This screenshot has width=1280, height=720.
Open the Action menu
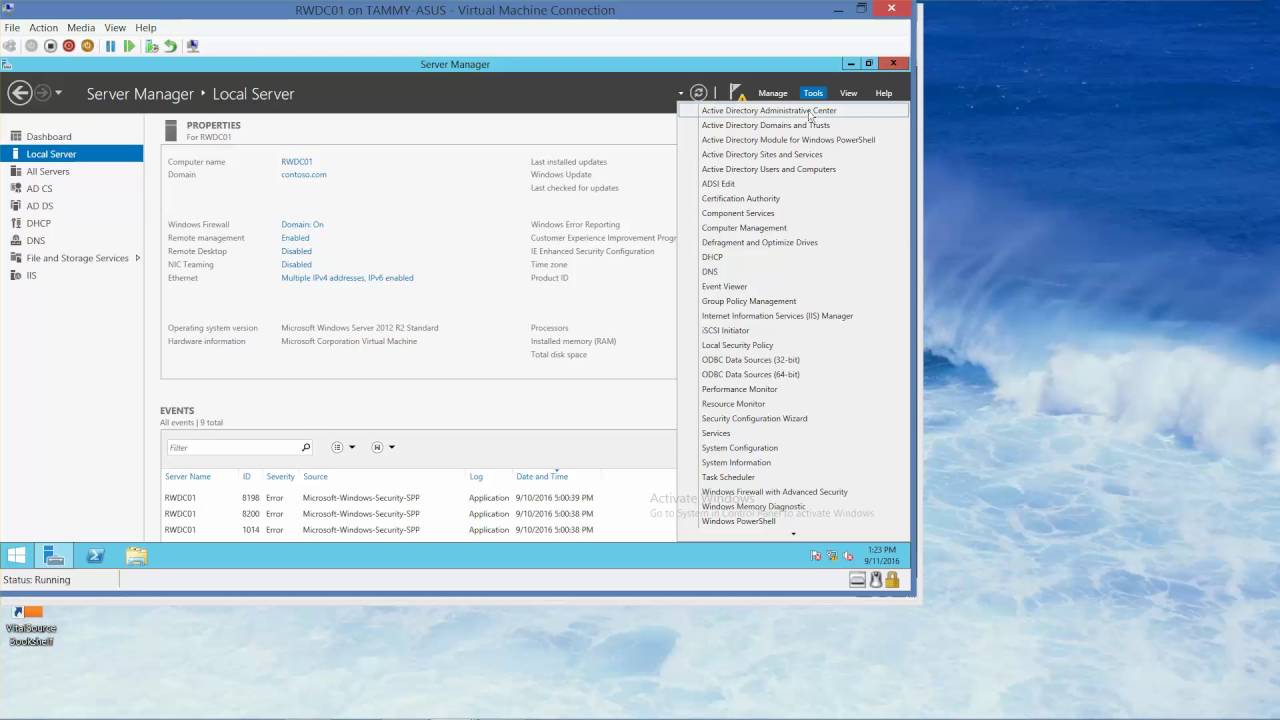pos(43,28)
